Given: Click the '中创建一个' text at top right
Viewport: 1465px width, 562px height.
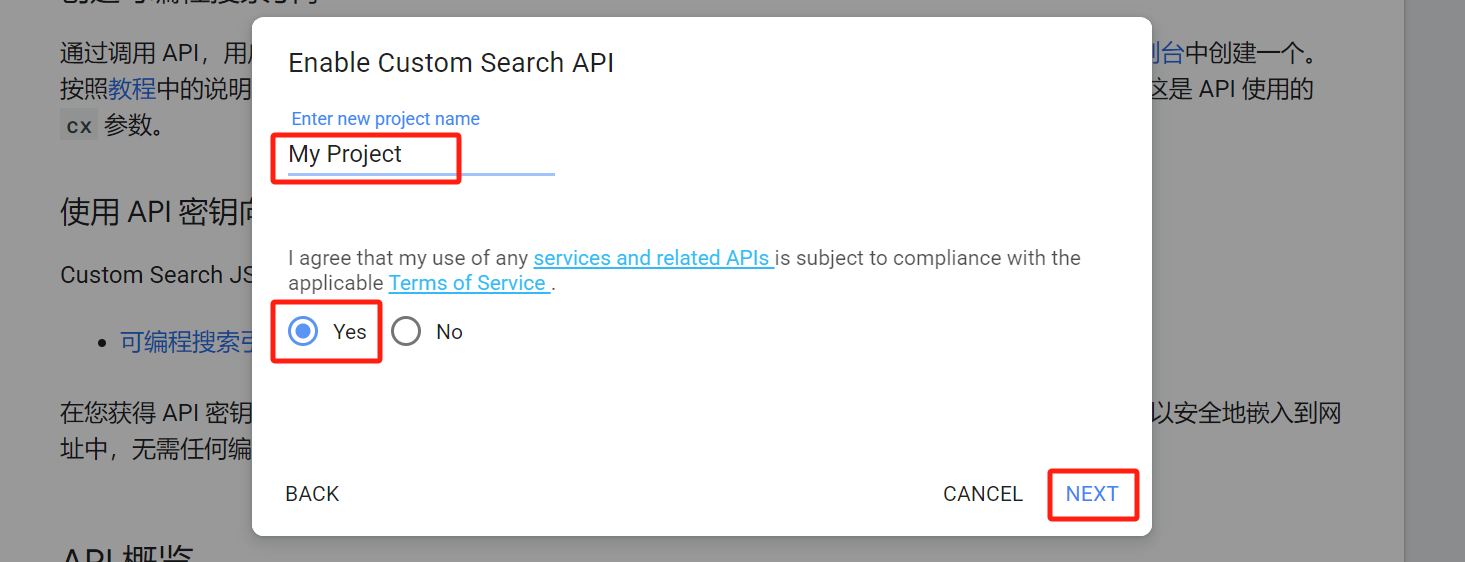Looking at the screenshot, I should pos(1246,52).
